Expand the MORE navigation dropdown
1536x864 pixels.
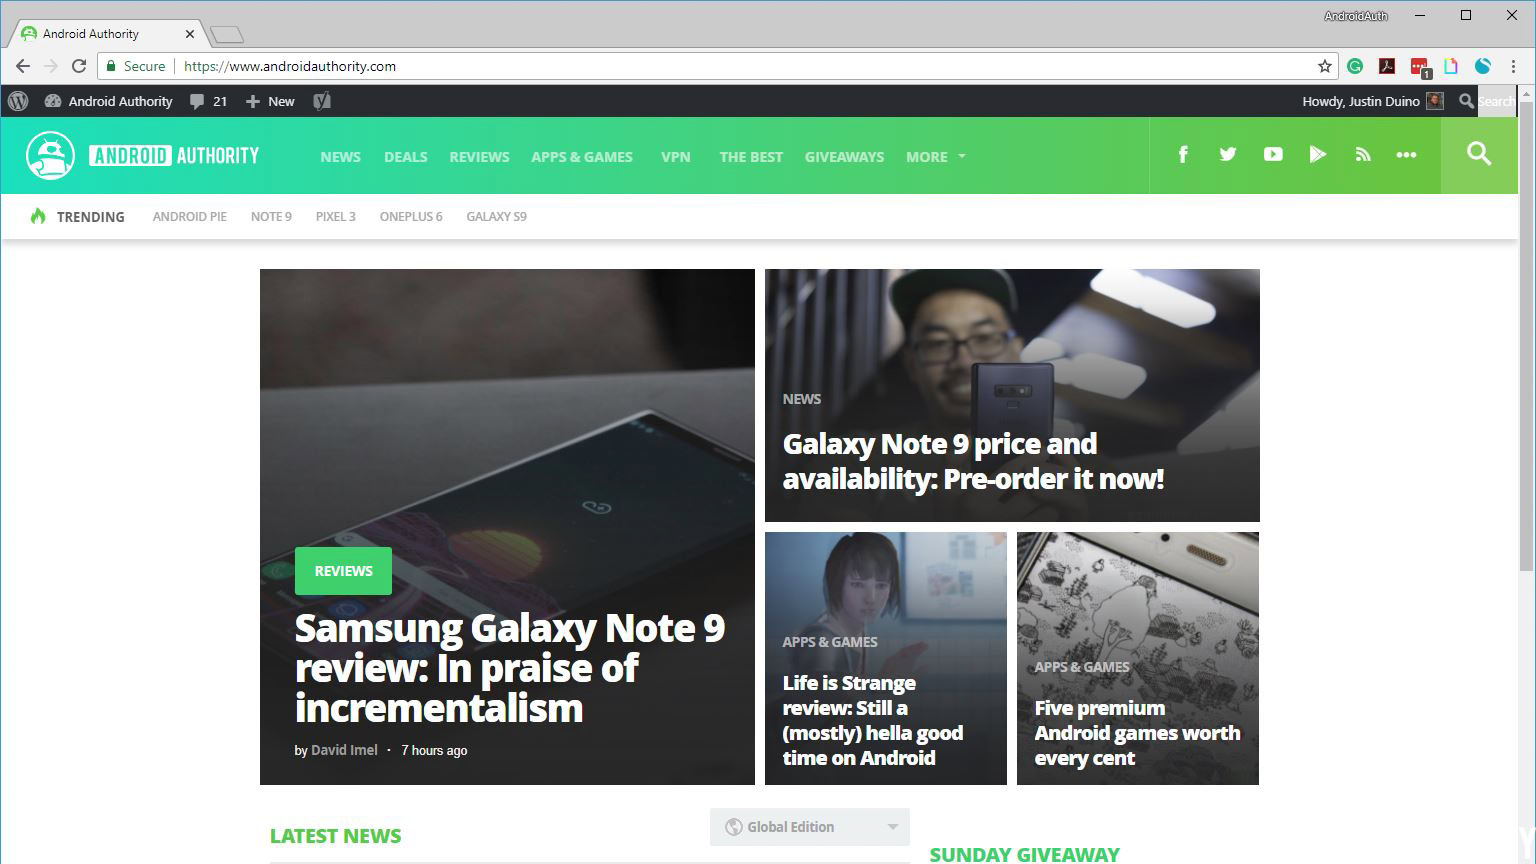936,156
